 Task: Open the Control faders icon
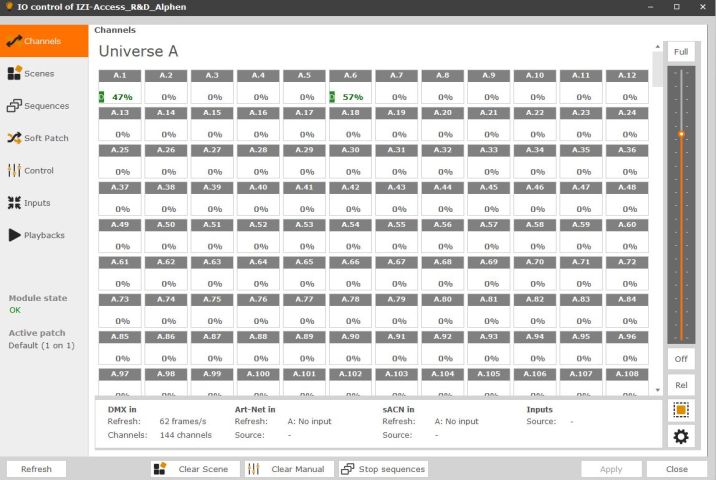14,170
